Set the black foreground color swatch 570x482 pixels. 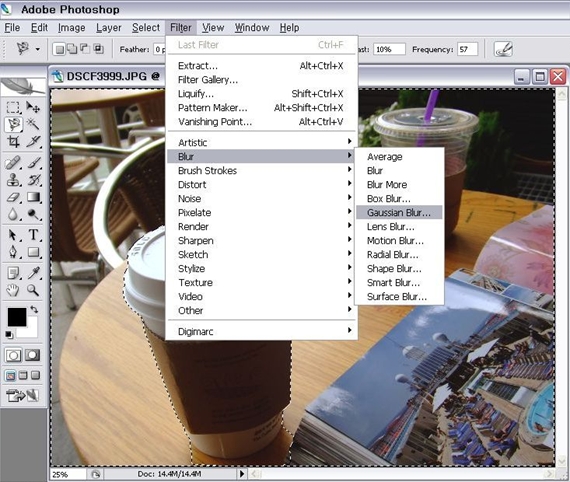[x=17, y=317]
